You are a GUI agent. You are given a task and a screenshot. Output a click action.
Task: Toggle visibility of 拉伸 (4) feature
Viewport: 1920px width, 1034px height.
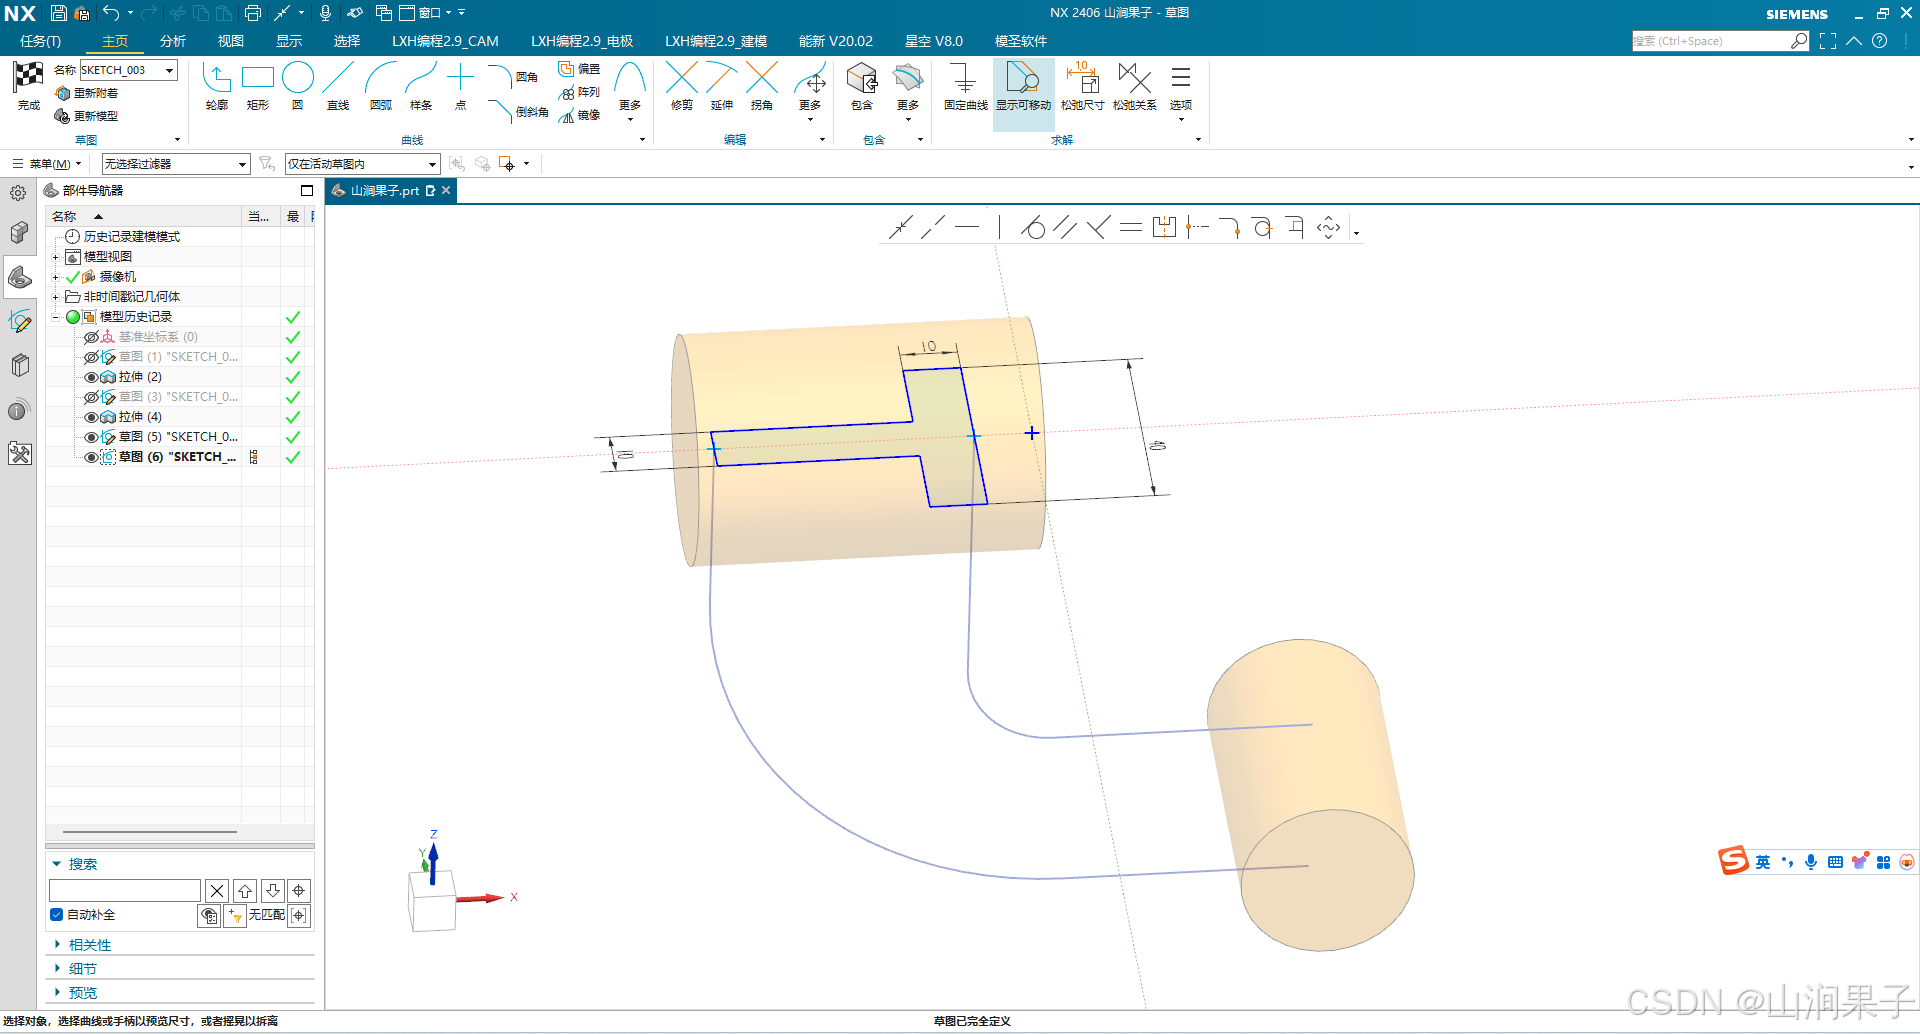coord(91,417)
